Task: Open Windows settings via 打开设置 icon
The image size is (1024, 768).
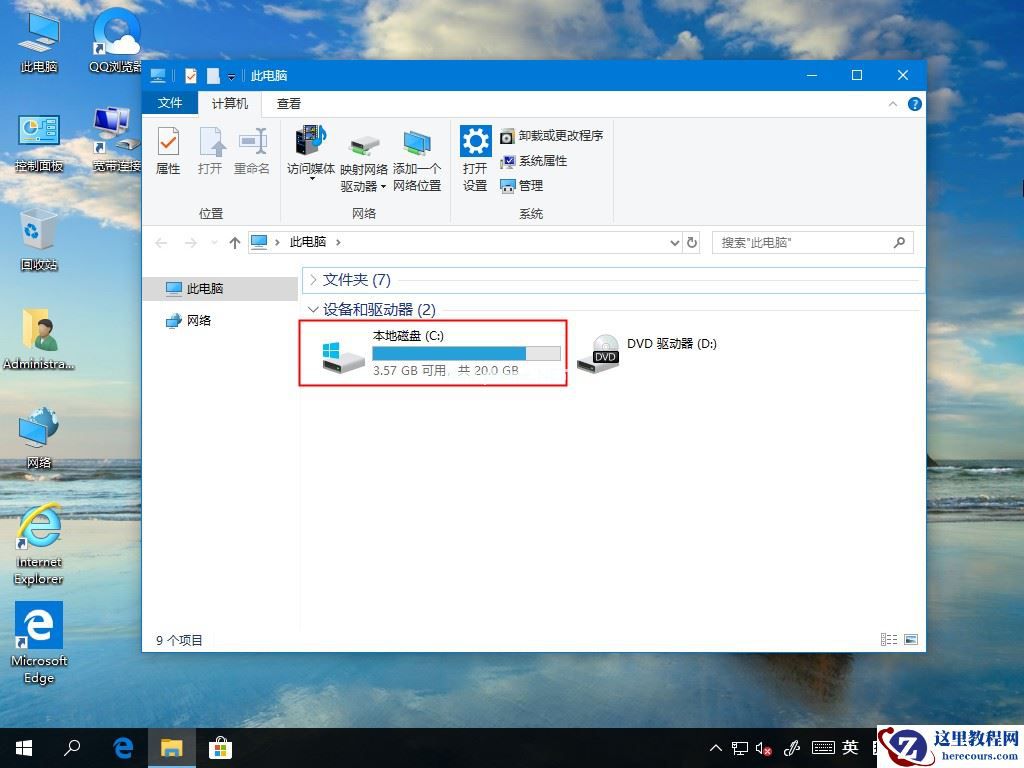Action: tap(474, 150)
